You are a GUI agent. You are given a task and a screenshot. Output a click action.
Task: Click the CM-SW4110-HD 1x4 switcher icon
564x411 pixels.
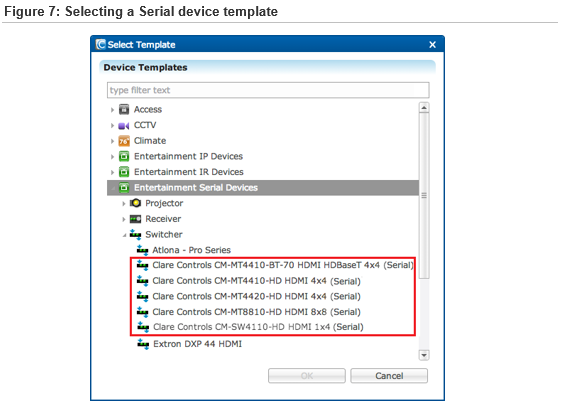point(143,327)
